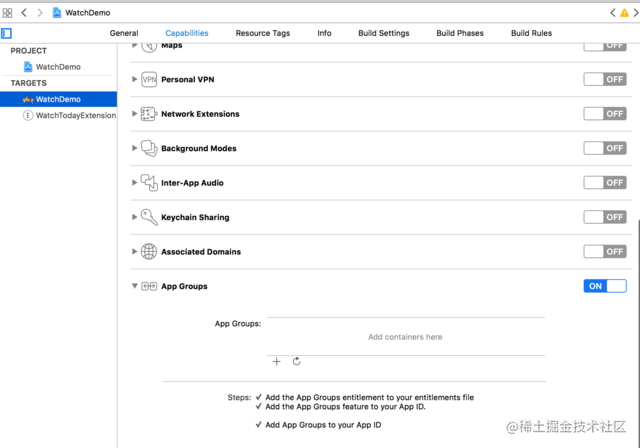Screen dimensions: 640x448
Task: Click 'Add the App Groups entitlement' step text
Action: (x=370, y=397)
